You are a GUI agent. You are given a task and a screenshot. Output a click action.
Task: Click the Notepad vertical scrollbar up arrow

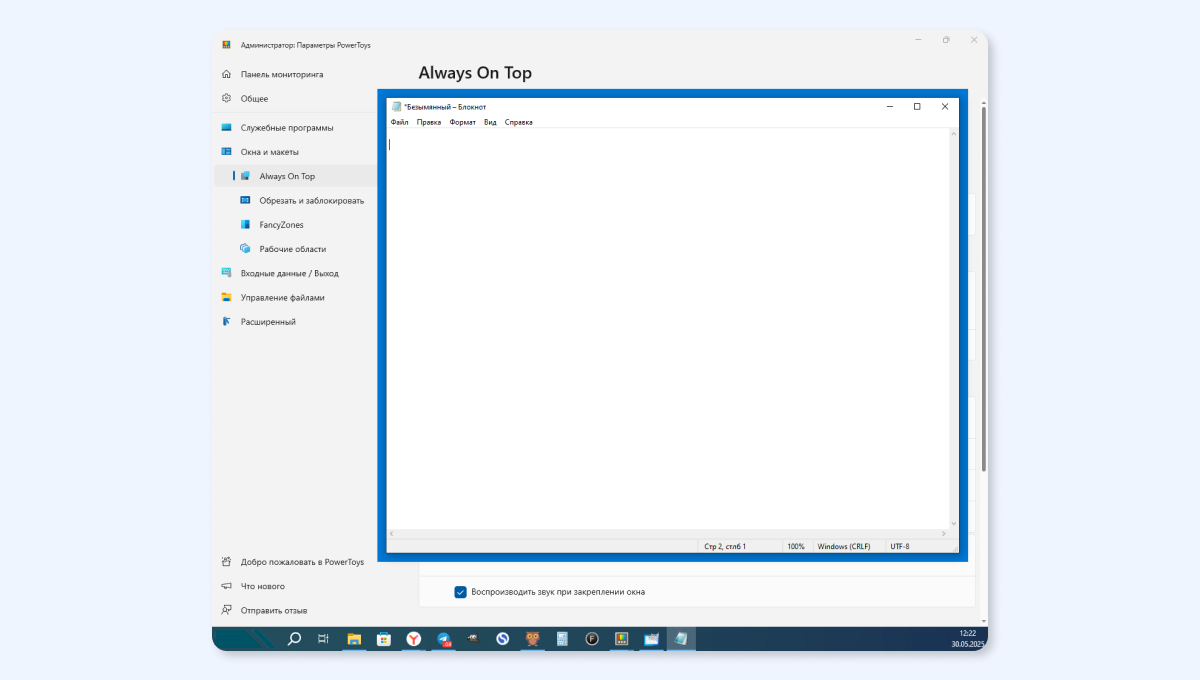pyautogui.click(x=954, y=134)
